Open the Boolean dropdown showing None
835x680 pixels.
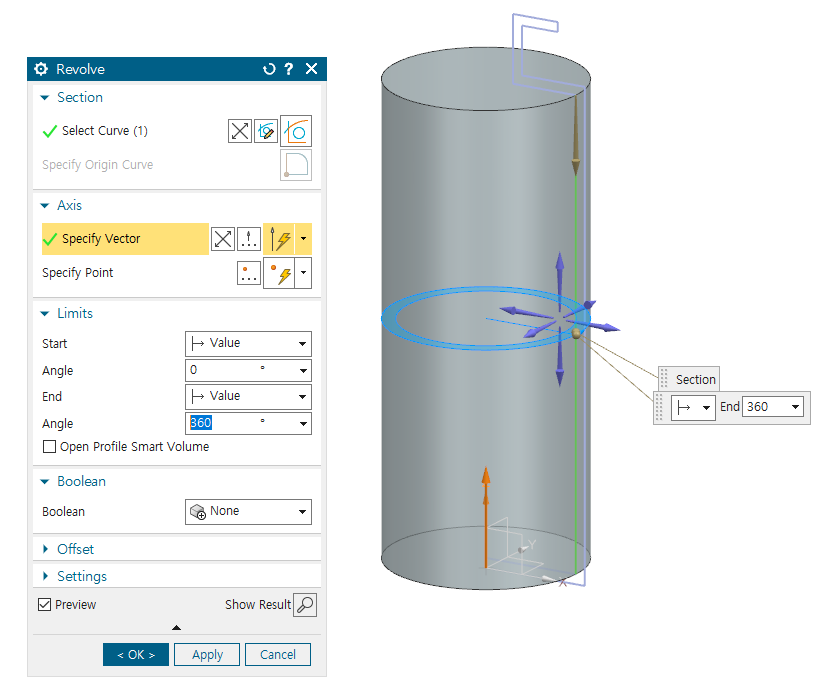tap(248, 512)
